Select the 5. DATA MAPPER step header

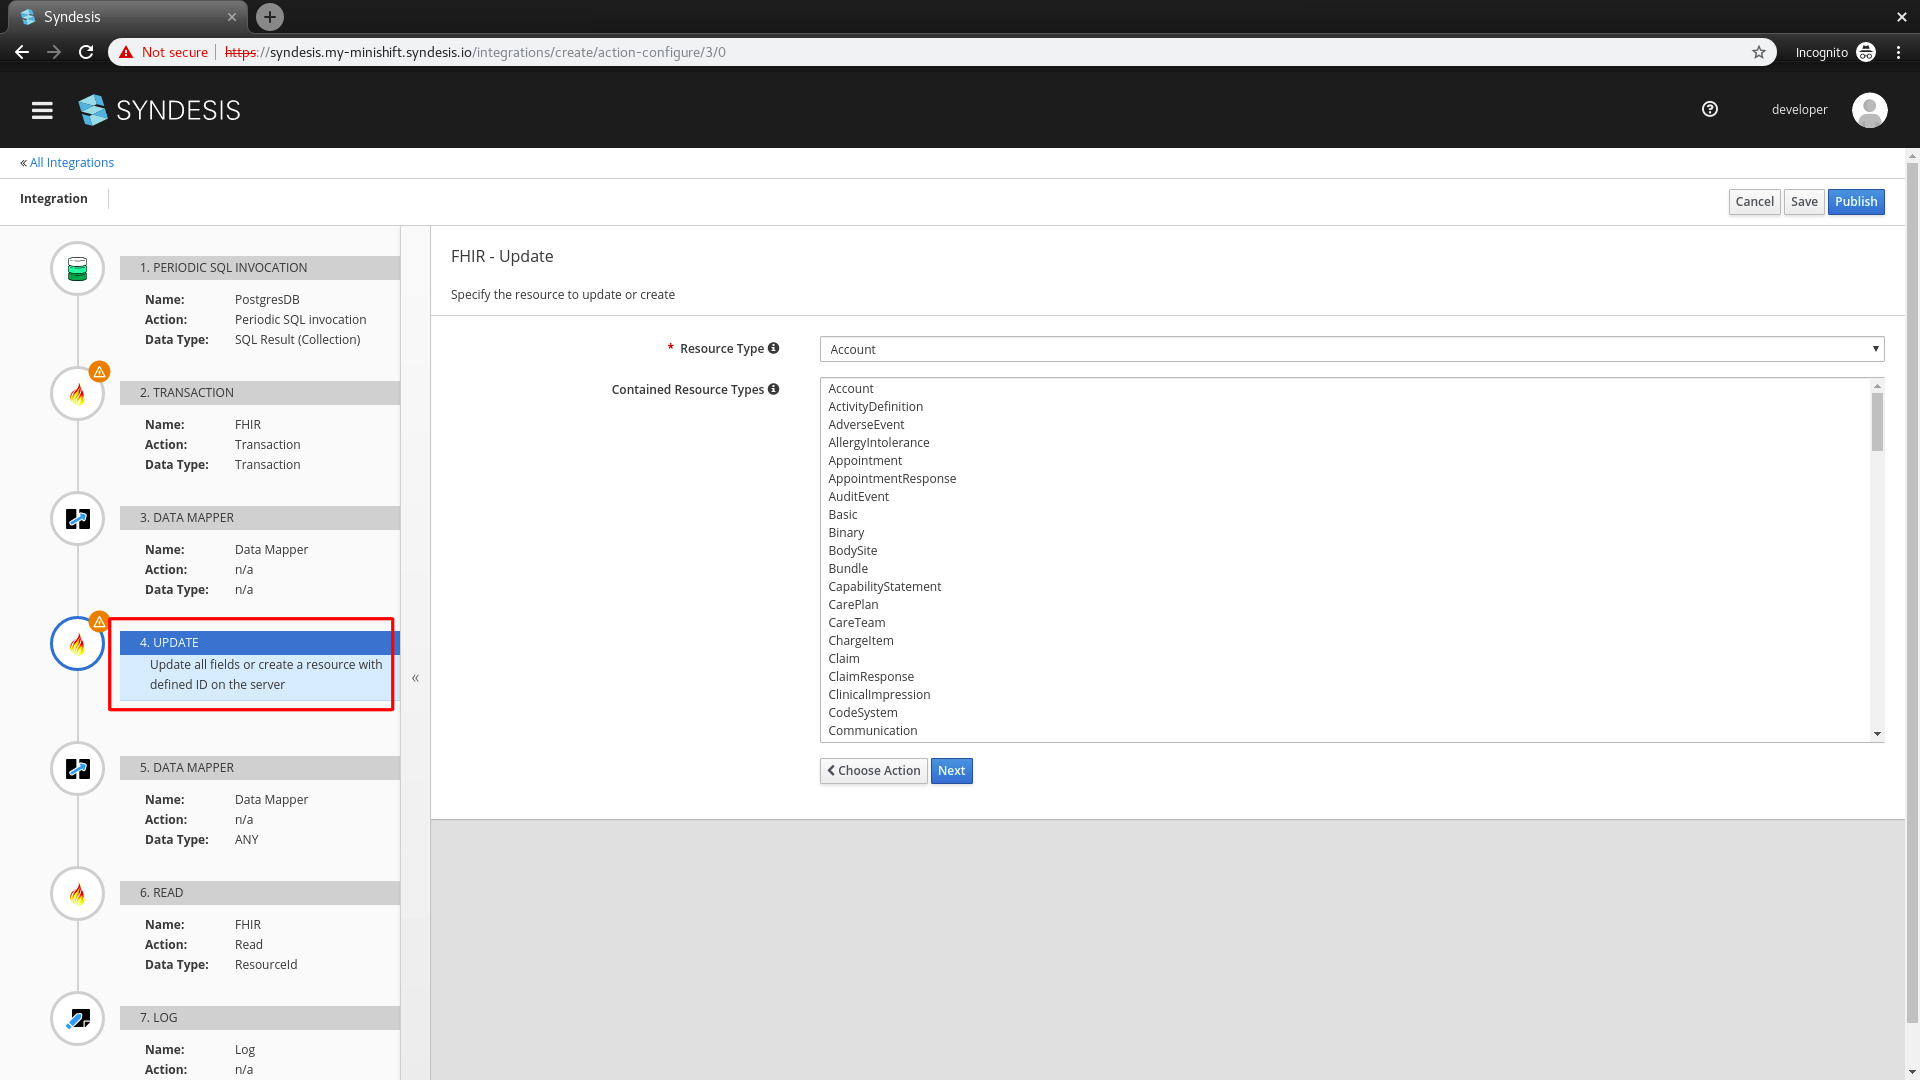(x=260, y=768)
